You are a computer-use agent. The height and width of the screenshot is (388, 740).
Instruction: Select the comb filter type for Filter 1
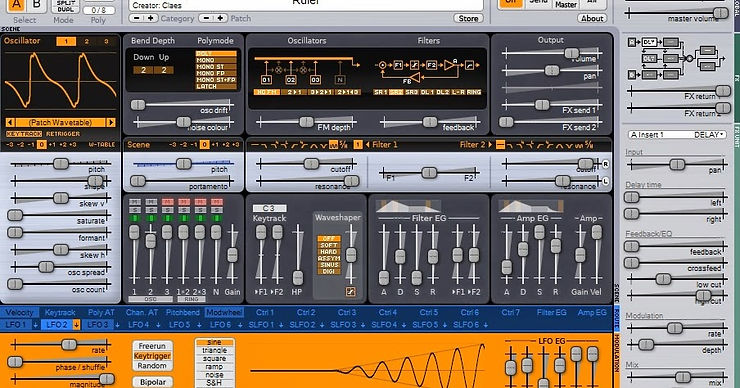point(333,145)
